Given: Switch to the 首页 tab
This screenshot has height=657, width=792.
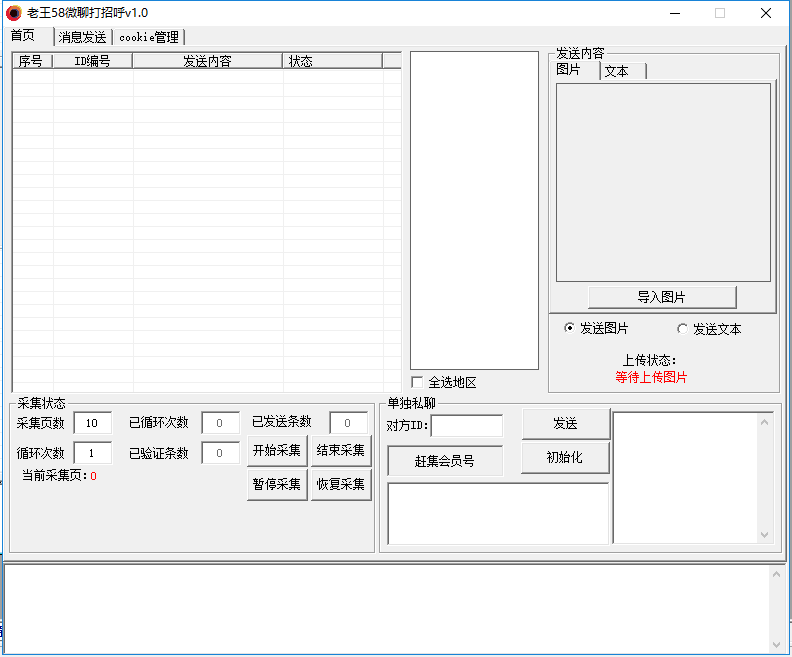Looking at the screenshot, I should (23, 35).
